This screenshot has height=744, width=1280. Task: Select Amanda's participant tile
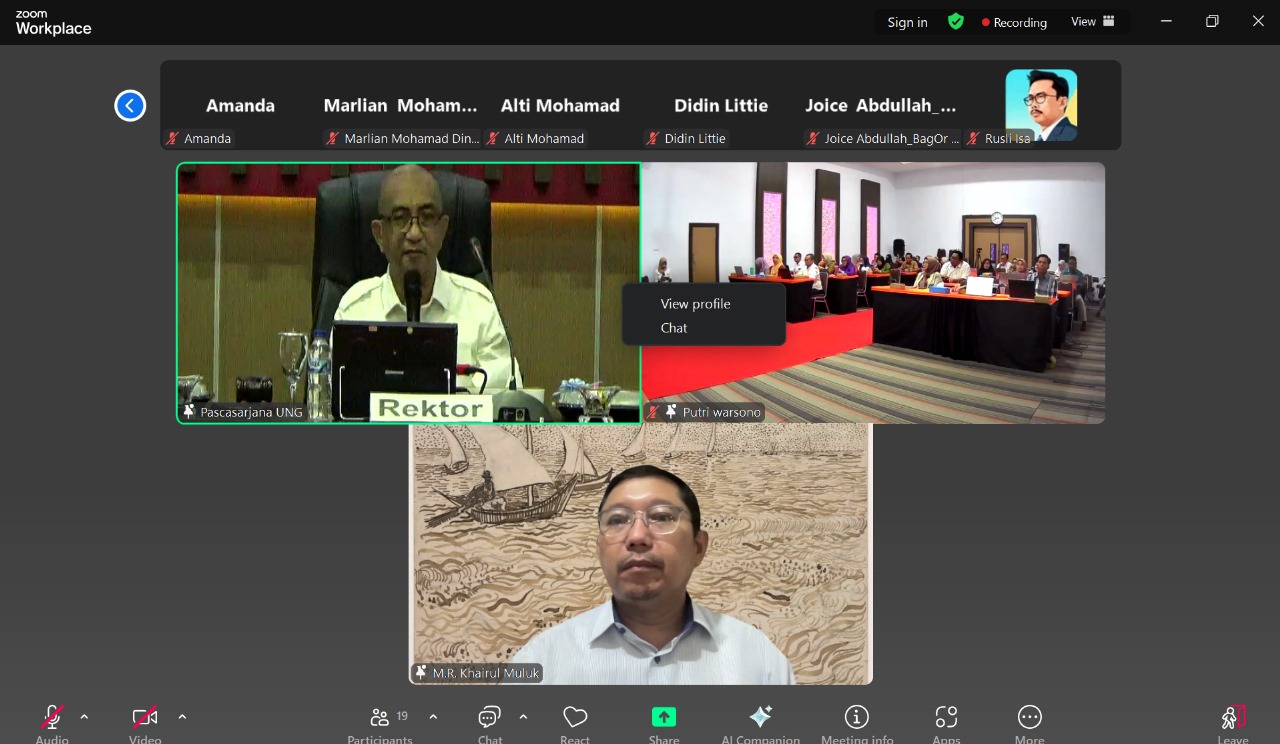click(240, 105)
